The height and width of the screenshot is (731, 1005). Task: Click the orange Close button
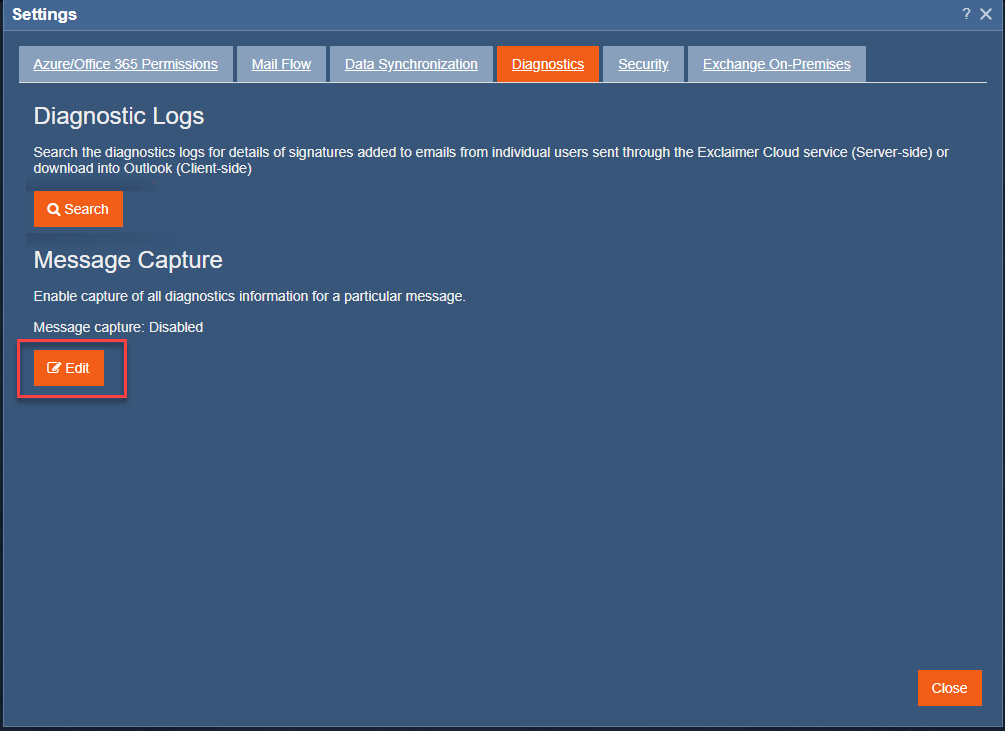tap(949, 688)
